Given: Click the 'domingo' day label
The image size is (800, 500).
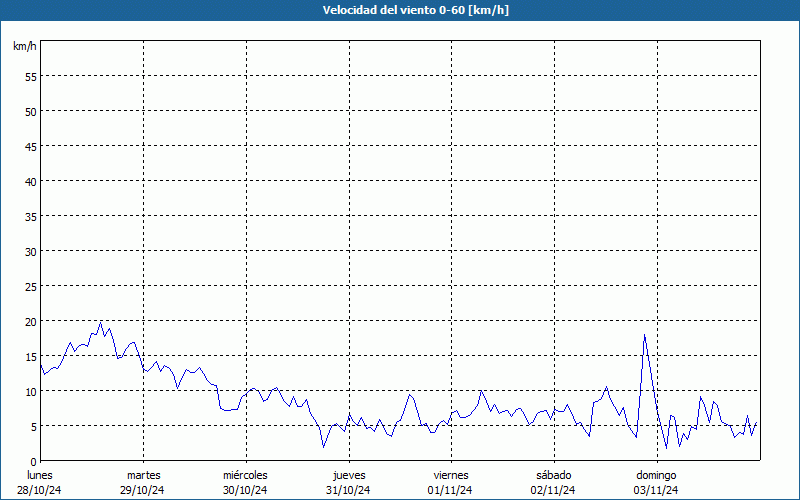Looking at the screenshot, I should 656,475.
